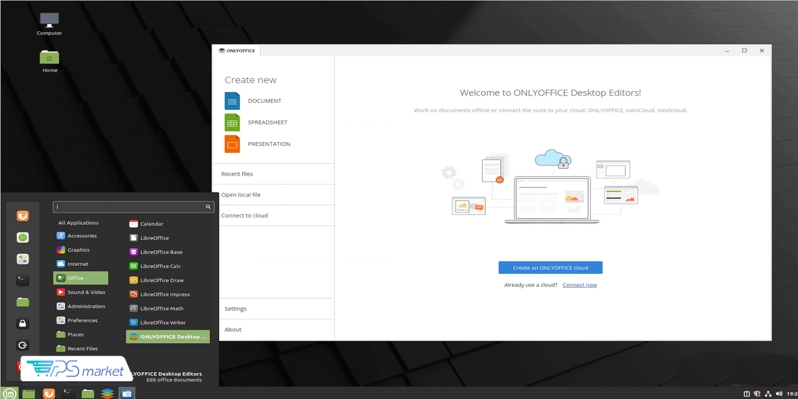Open the Administration category
The height and width of the screenshot is (399, 798).
tap(81, 306)
